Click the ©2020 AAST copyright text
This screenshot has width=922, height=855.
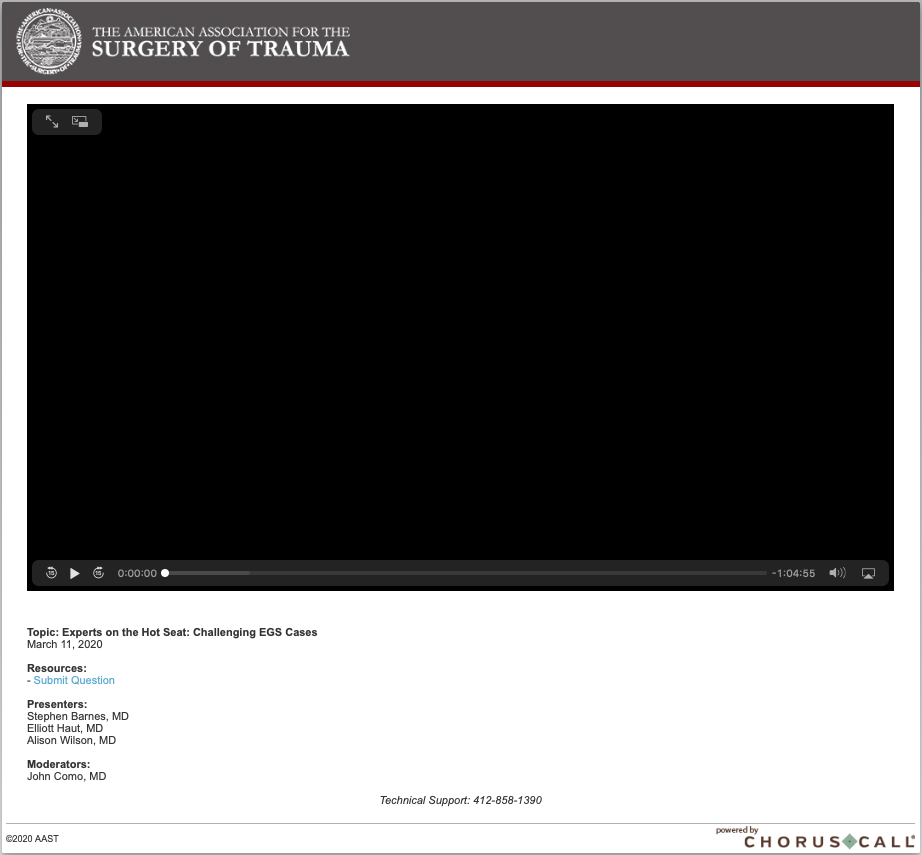pos(32,839)
